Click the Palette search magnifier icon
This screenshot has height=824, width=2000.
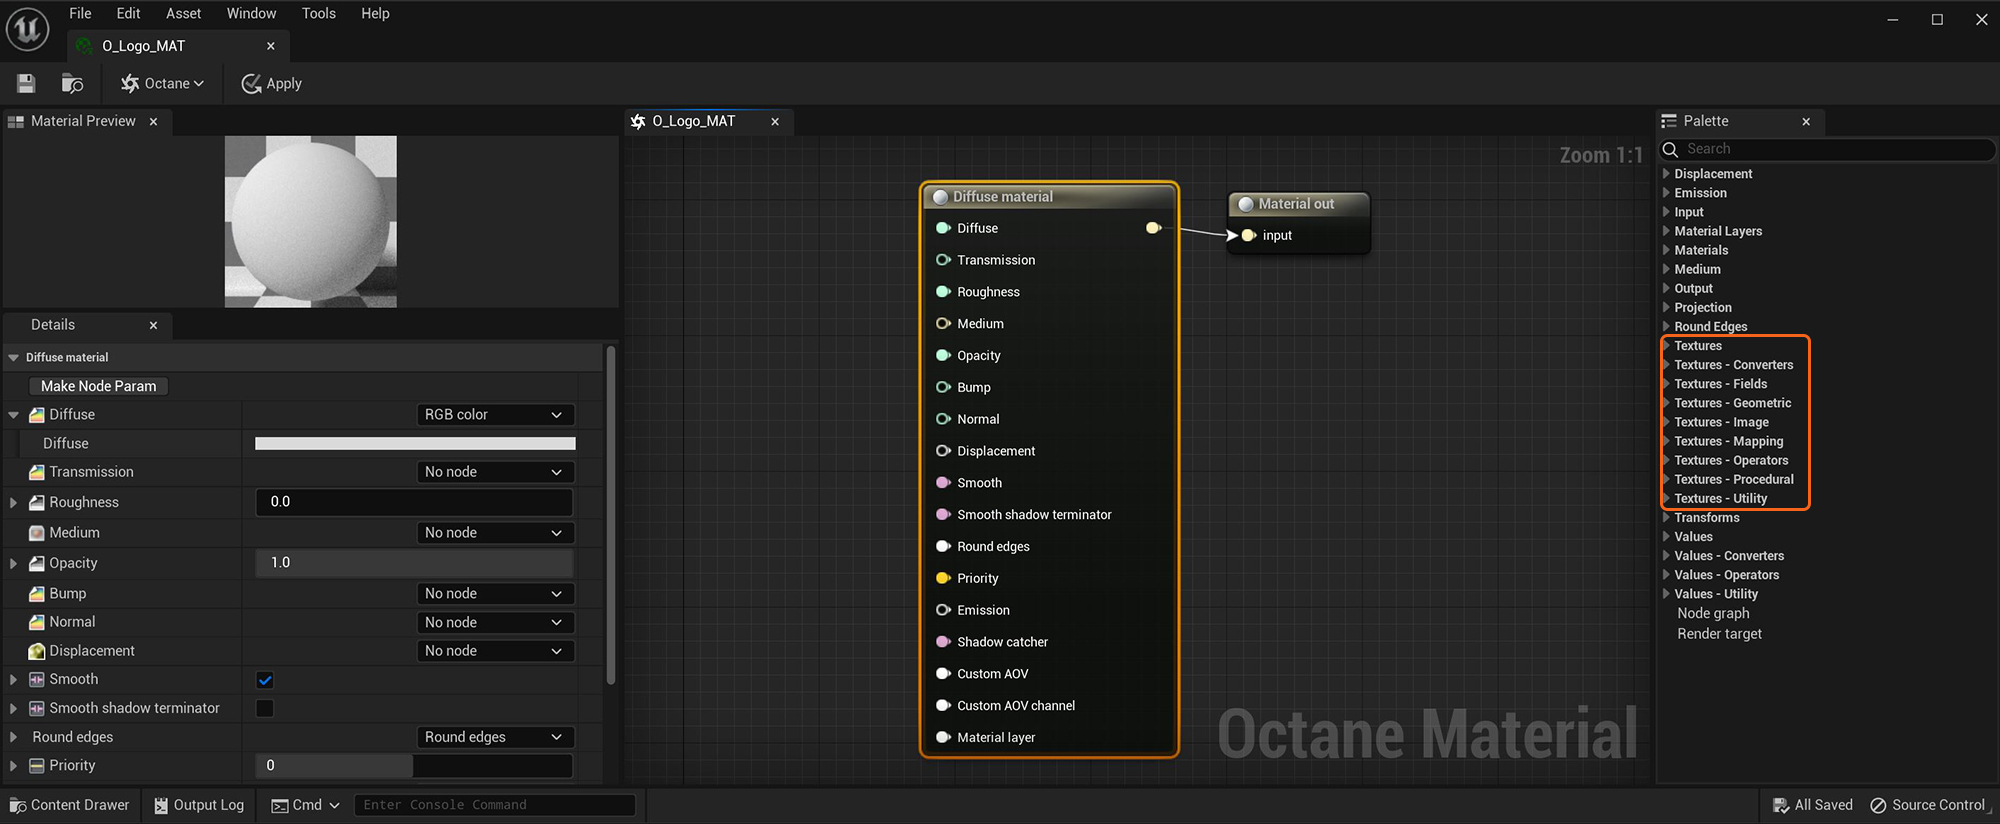tap(1670, 149)
